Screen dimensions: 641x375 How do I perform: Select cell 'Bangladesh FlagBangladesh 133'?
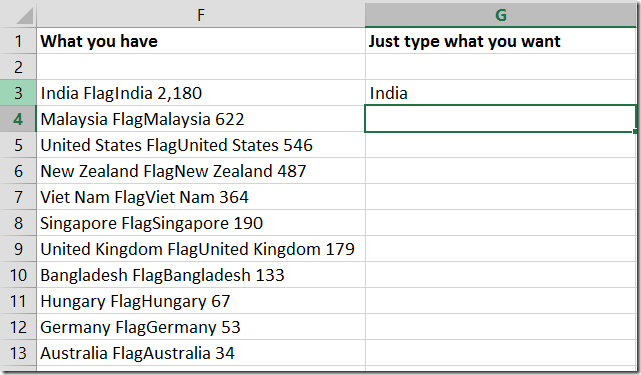[x=201, y=275]
